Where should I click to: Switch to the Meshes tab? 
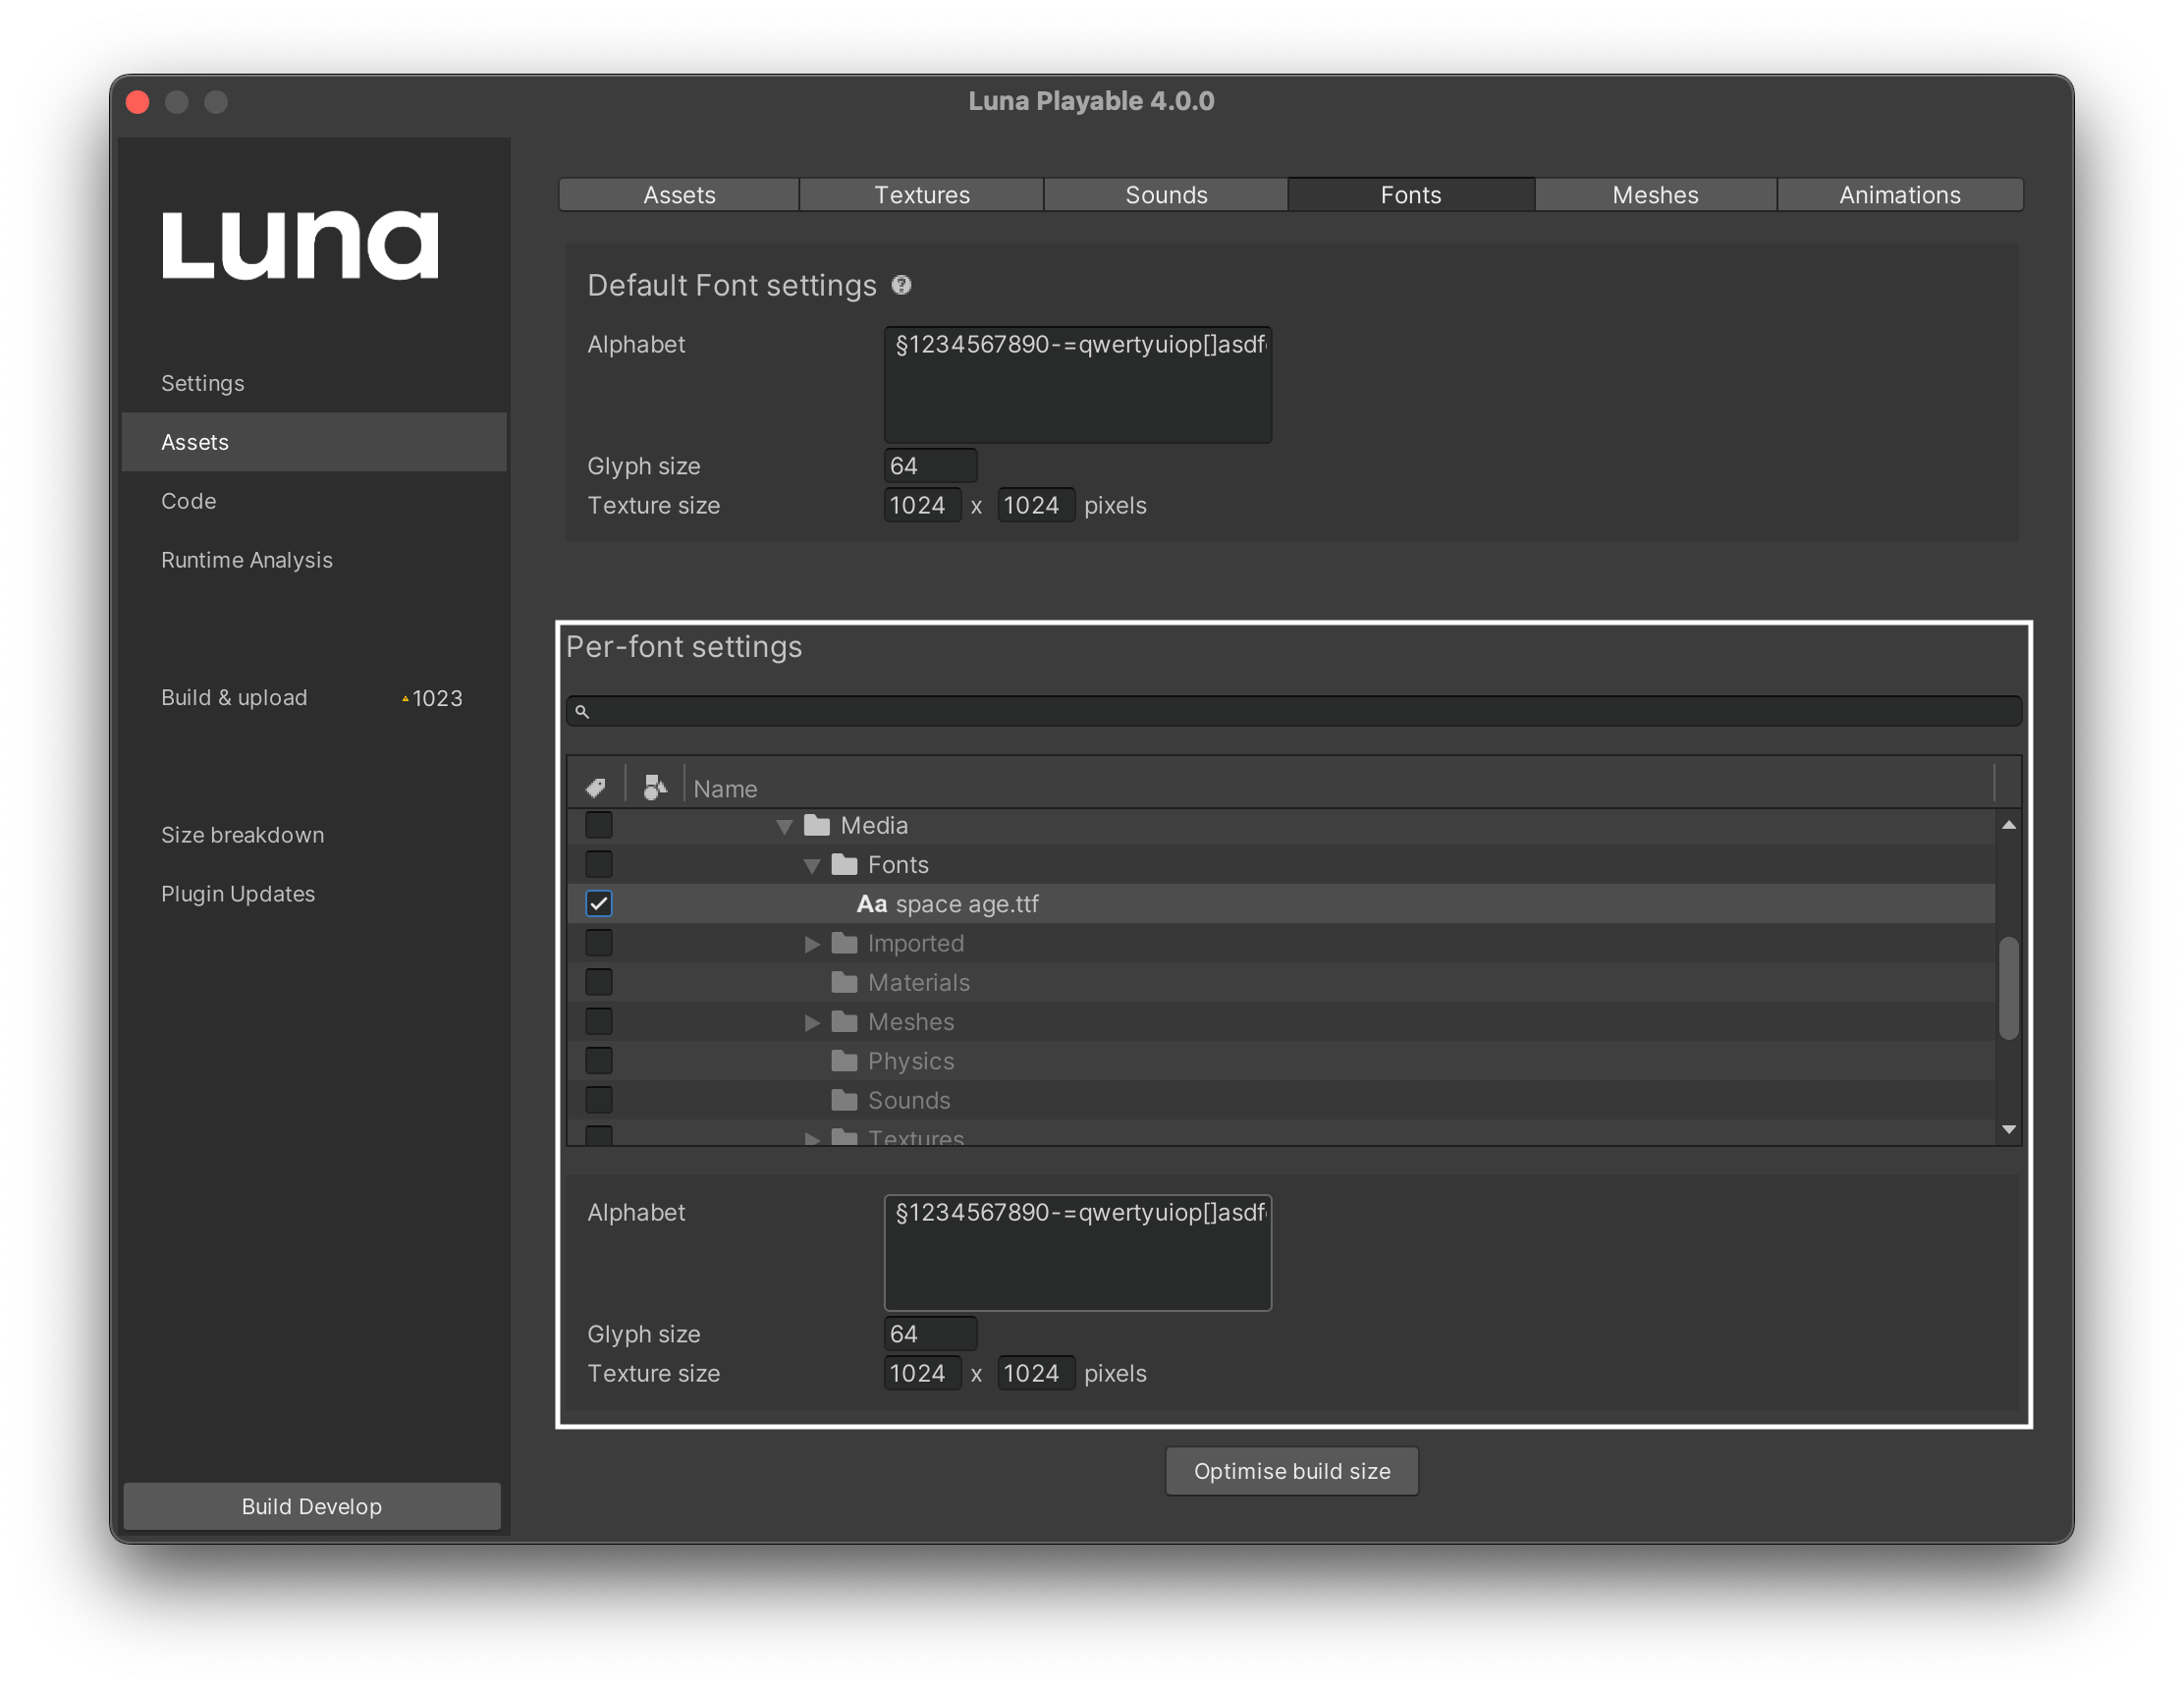tap(1655, 195)
